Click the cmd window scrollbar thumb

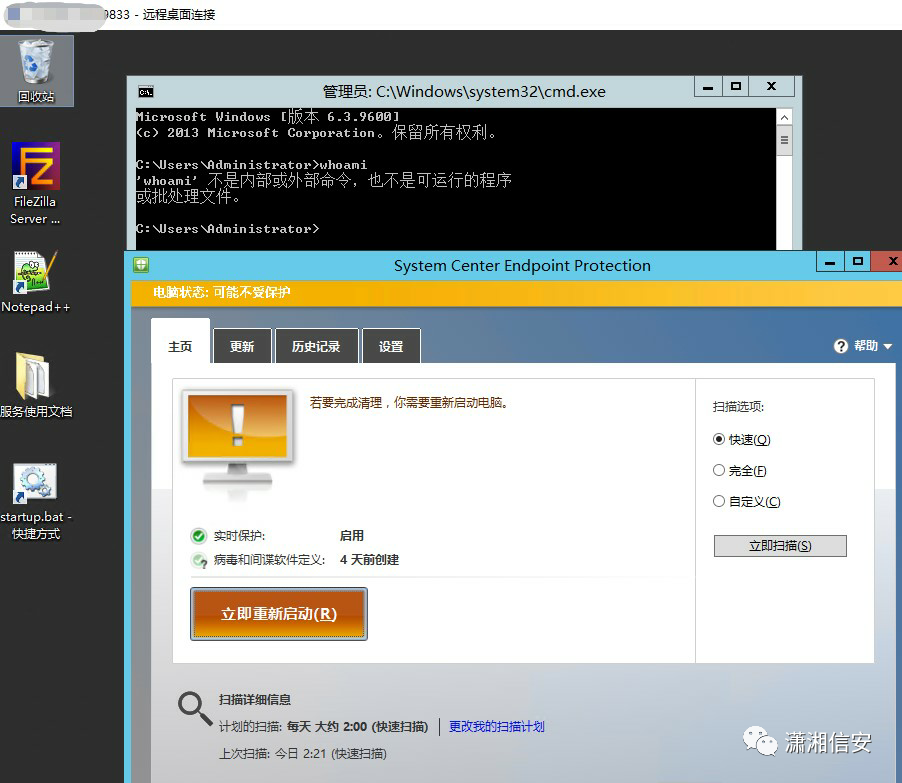pos(784,140)
